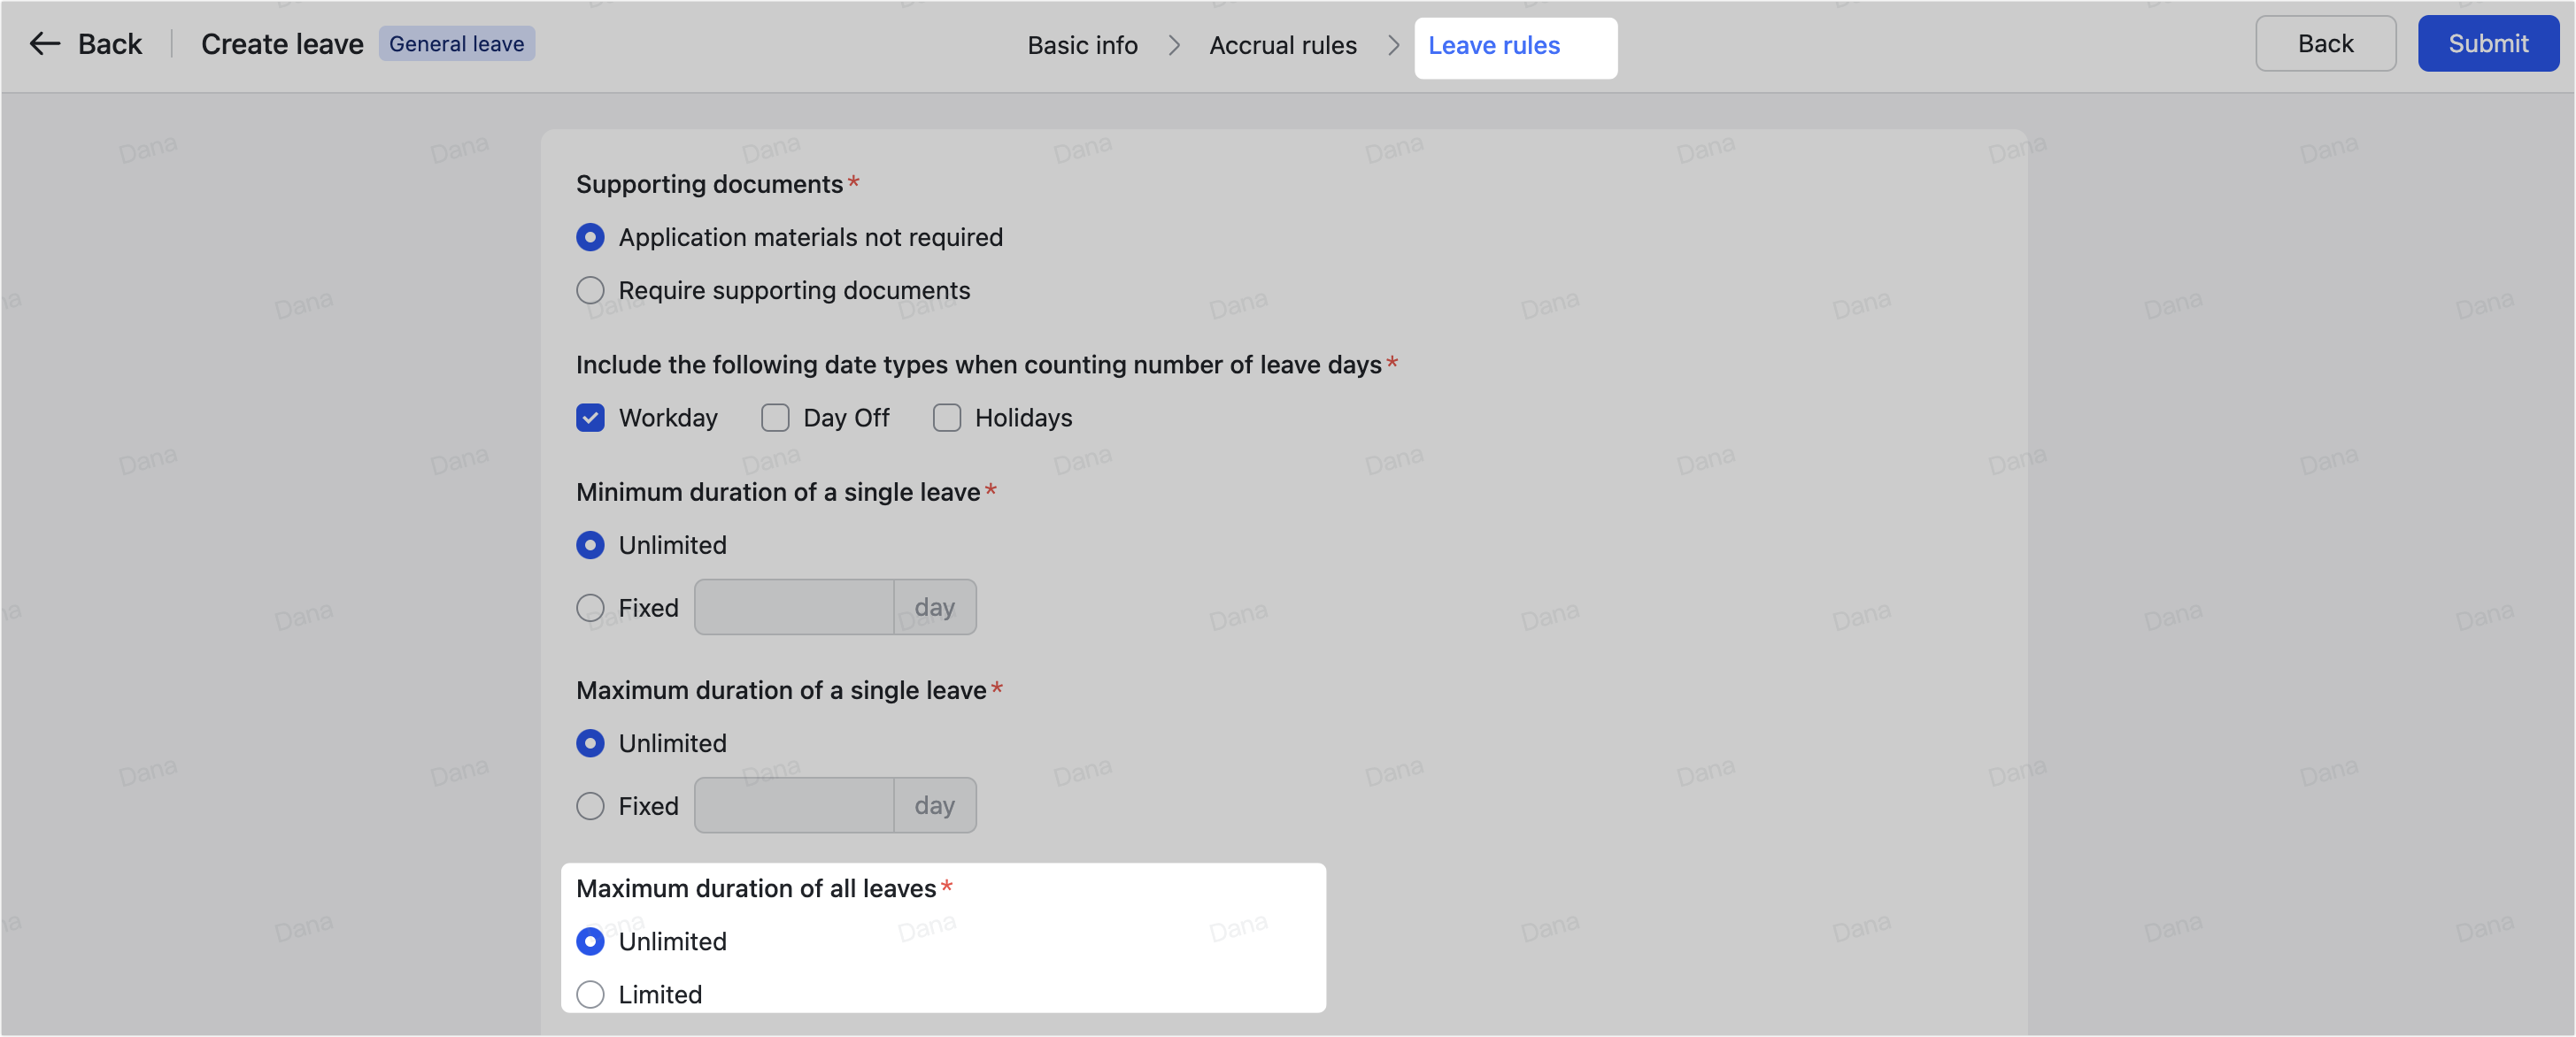The width and height of the screenshot is (2576, 1037).
Task: Select Unlimited for Minimum duration of single leave
Action: 590,545
